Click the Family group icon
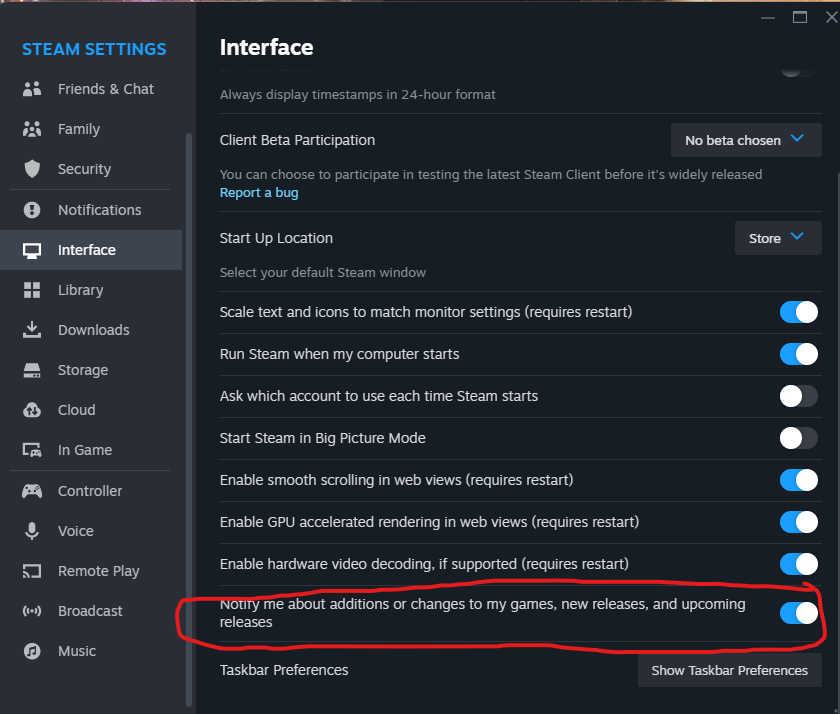The image size is (840, 714). [32, 129]
